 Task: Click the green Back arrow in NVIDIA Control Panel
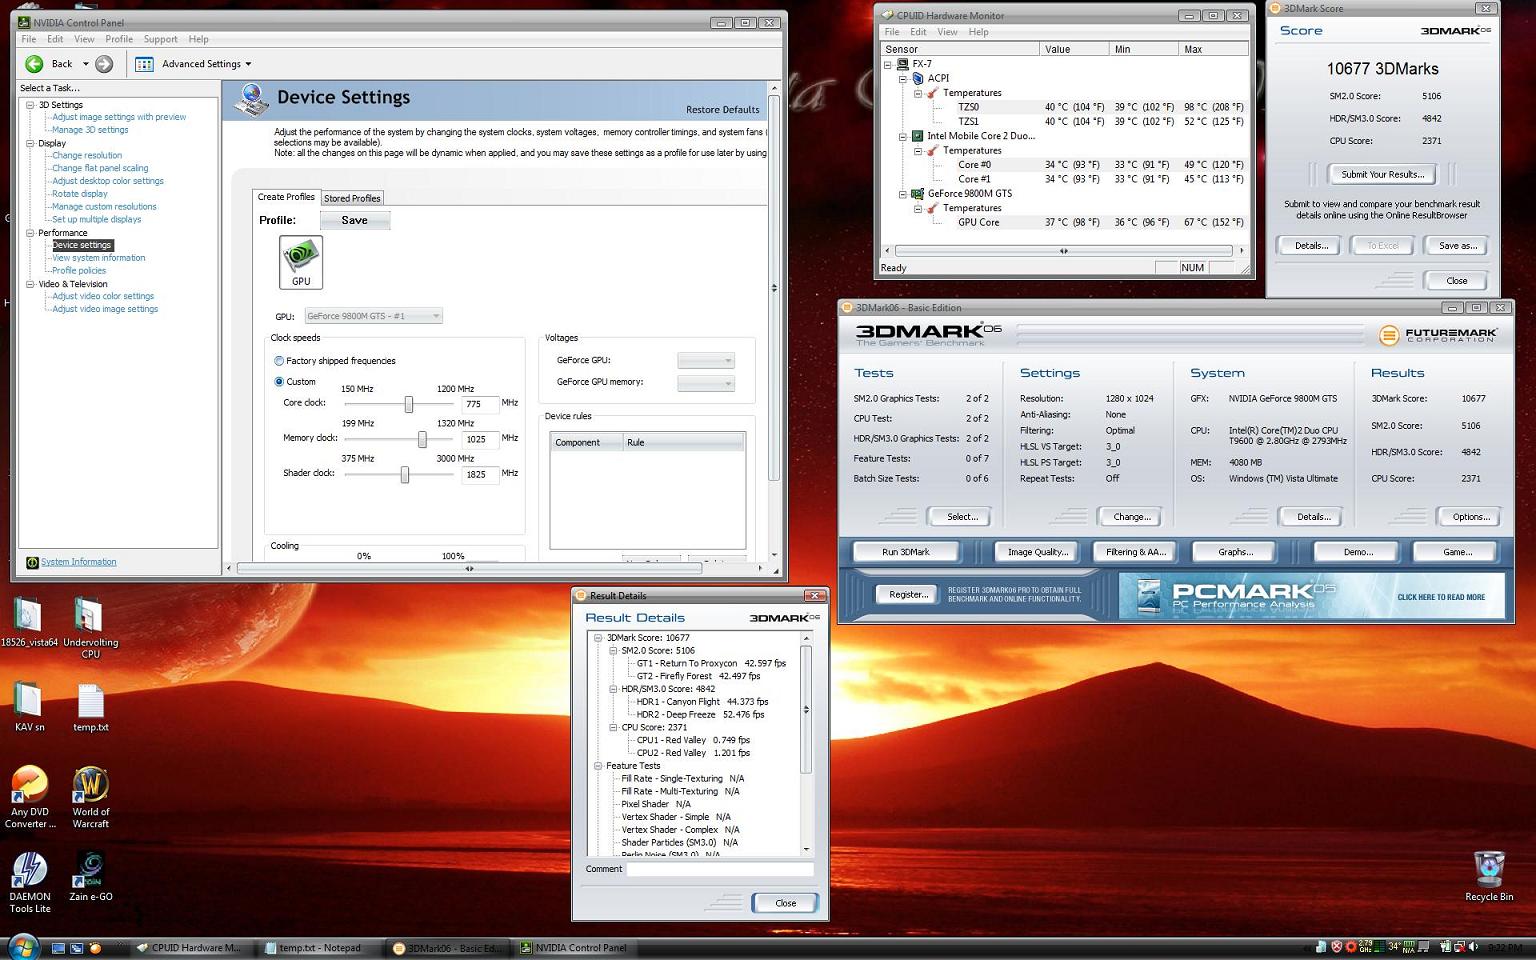click(34, 64)
